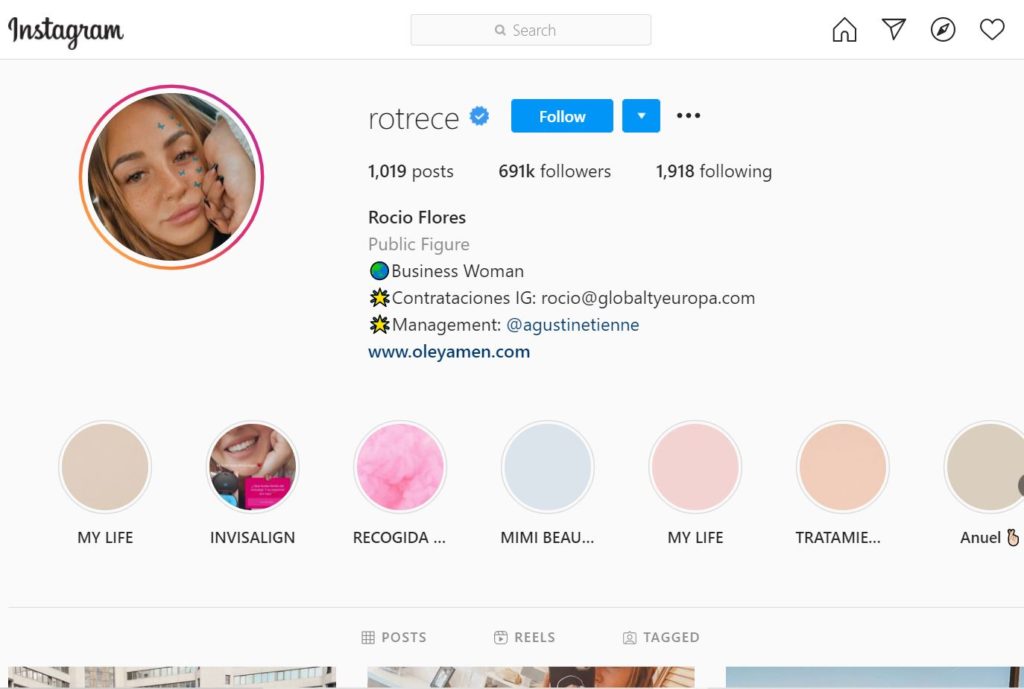Viewport: 1024px width, 689px height.
Task: Expand suggested accounts dropdown arrow
Action: pos(641,116)
